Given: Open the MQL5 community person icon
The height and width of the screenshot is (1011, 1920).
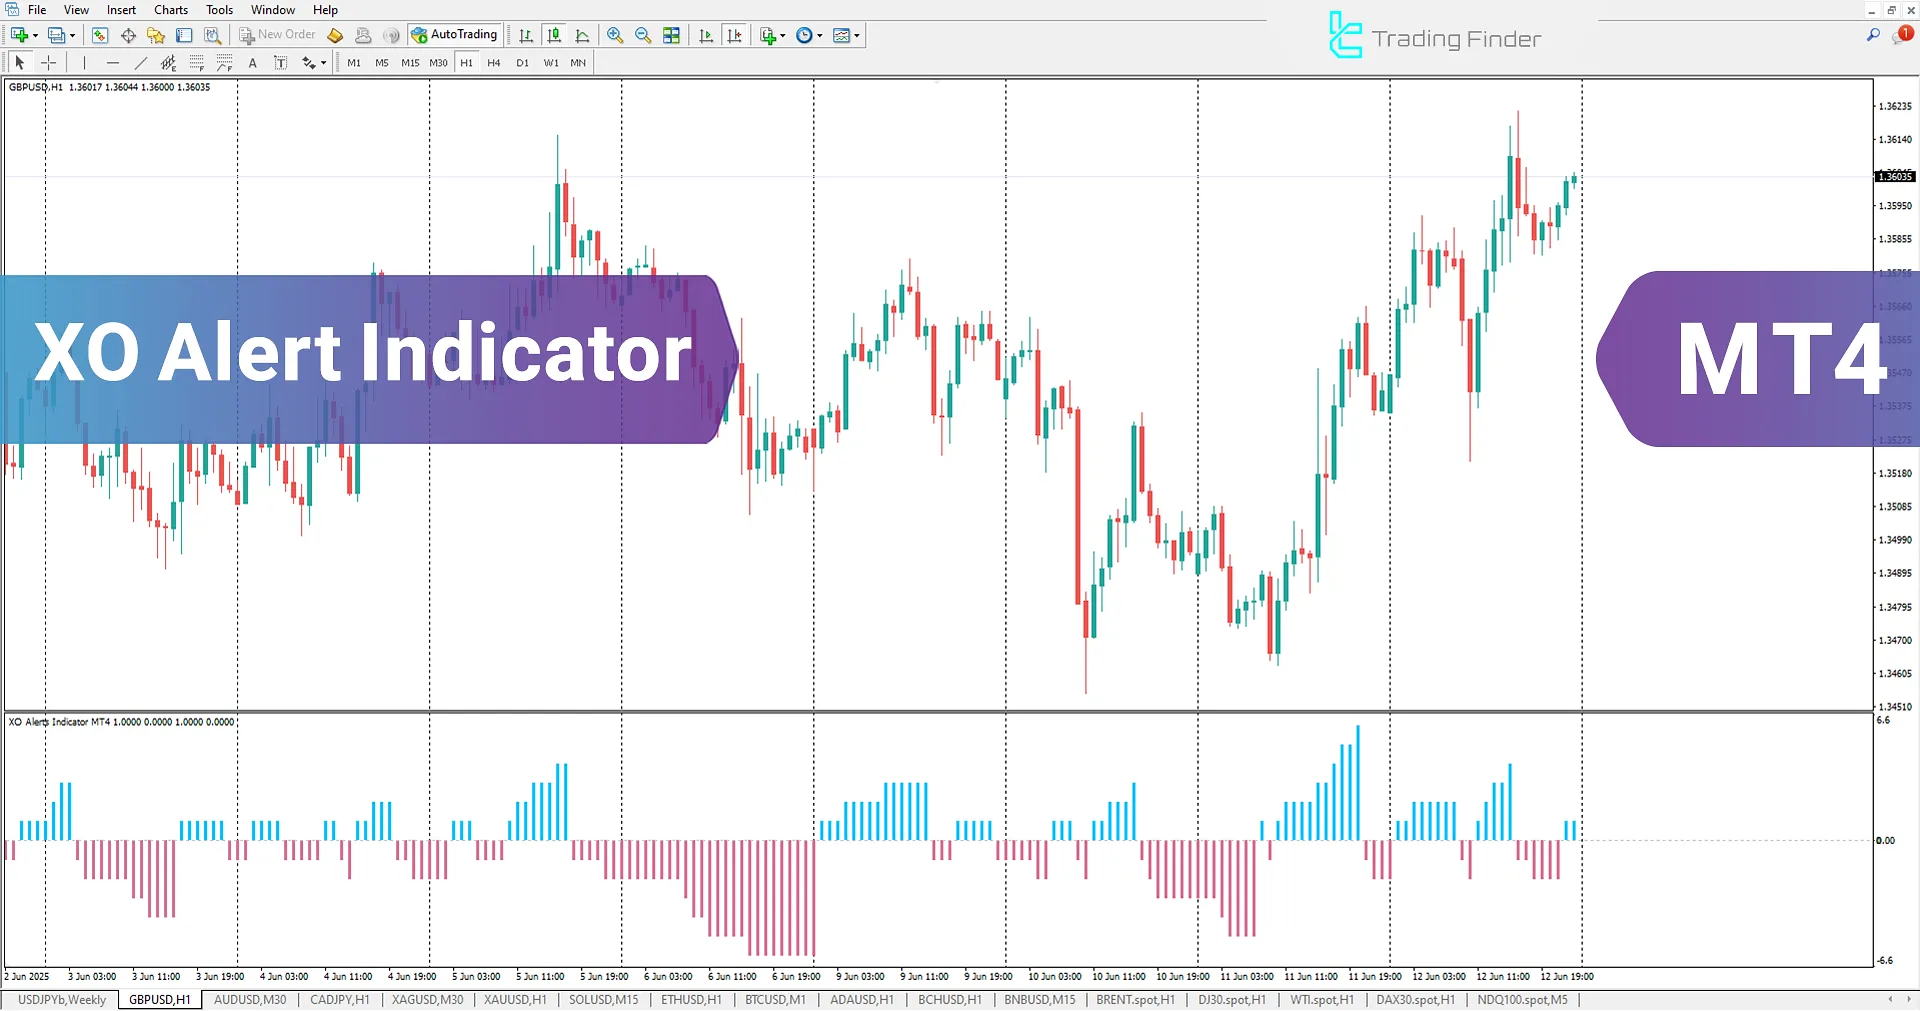Looking at the screenshot, I should point(363,35).
